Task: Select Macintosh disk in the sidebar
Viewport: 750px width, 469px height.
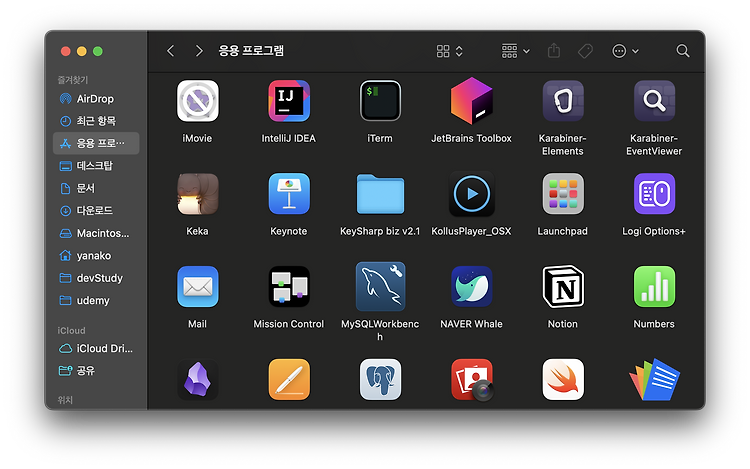Action: pyautogui.click(x=96, y=233)
